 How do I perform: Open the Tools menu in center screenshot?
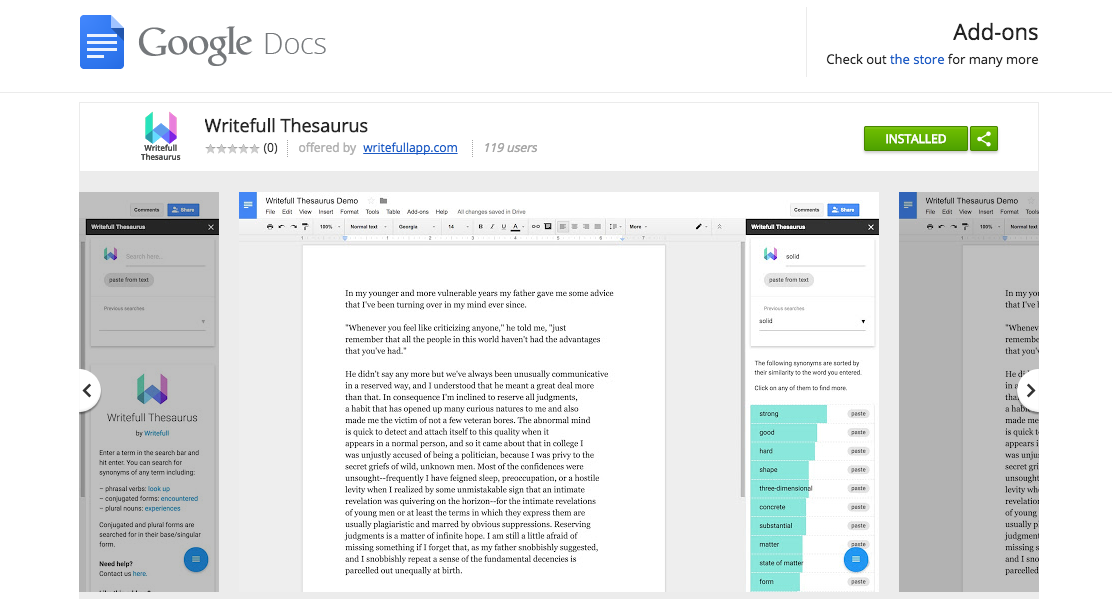[372, 212]
